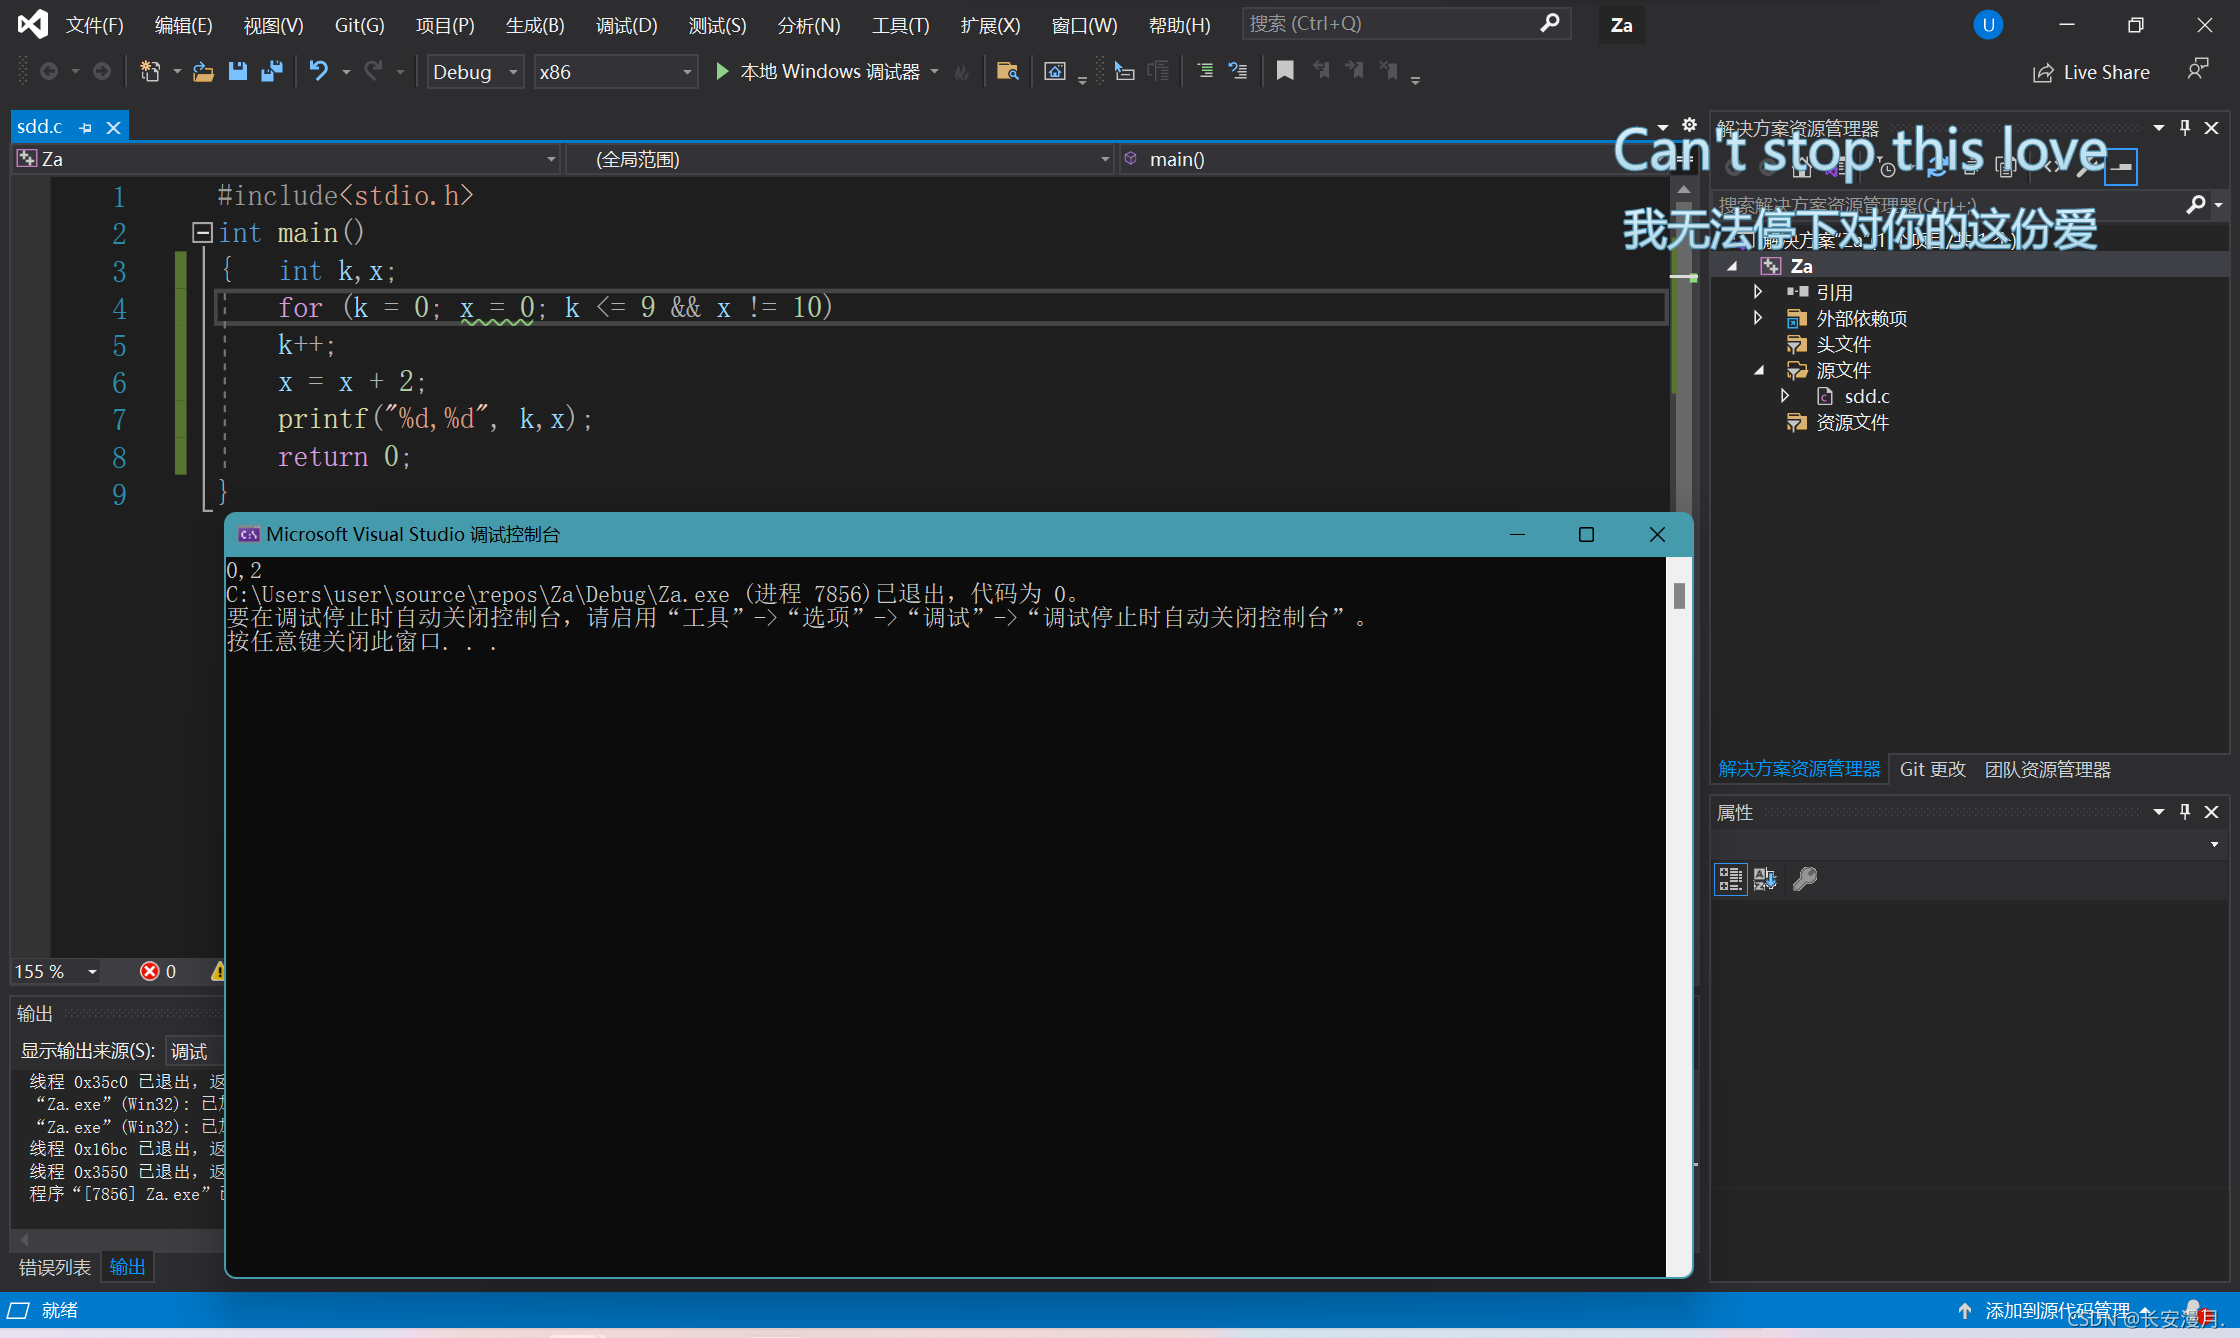Click the debug console vertical scrollbar thumb

1679,596
